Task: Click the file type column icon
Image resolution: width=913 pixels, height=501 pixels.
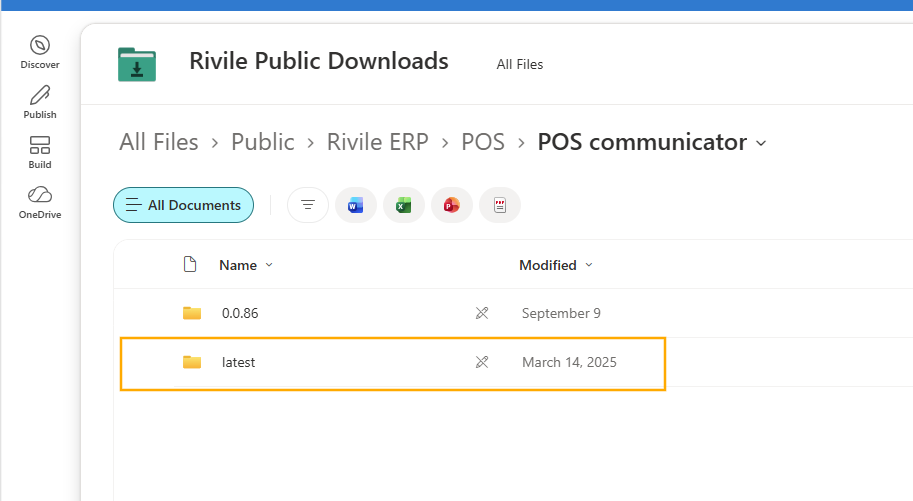Action: (190, 264)
